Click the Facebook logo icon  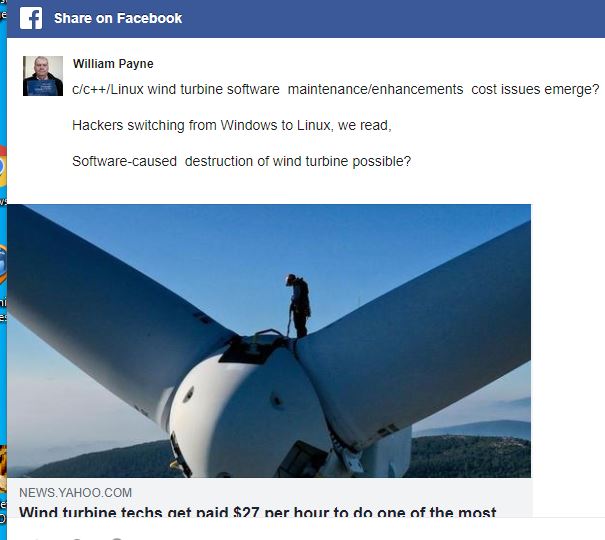click(x=31, y=18)
